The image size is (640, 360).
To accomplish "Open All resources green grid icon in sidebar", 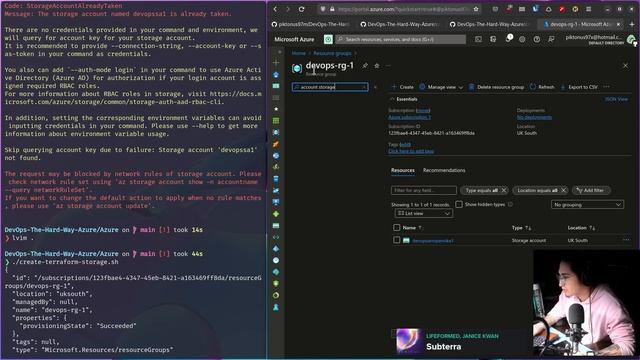I will pos(276,121).
